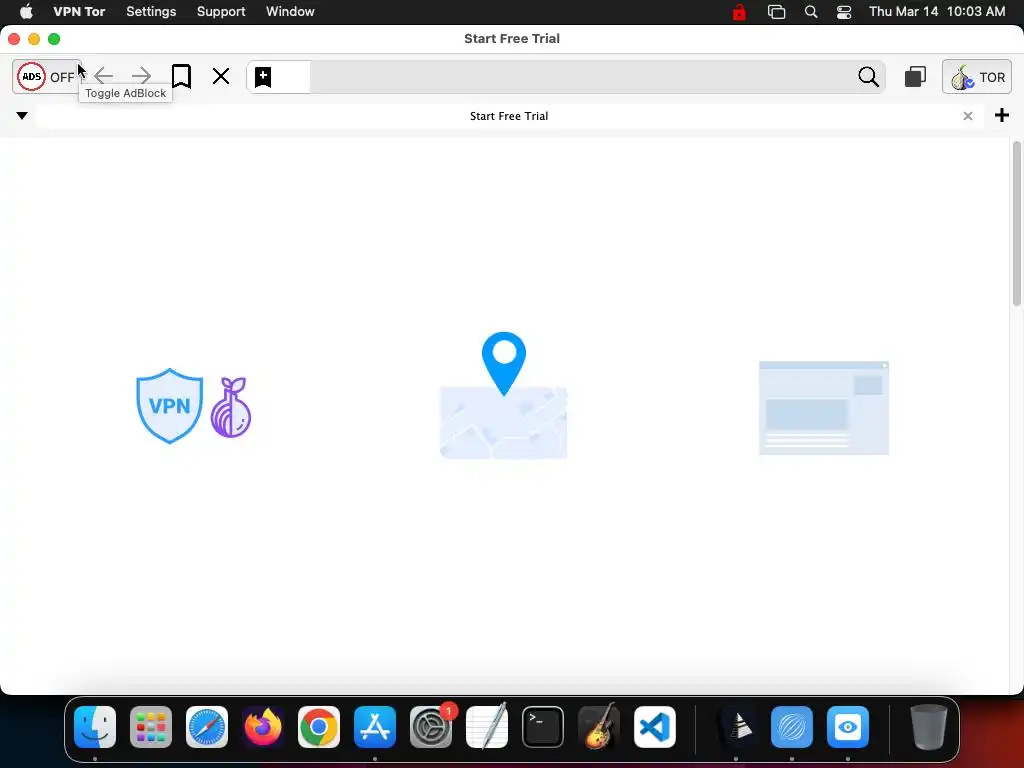Open Launchpad from the Dock
1024x768 pixels.
[x=151, y=727]
